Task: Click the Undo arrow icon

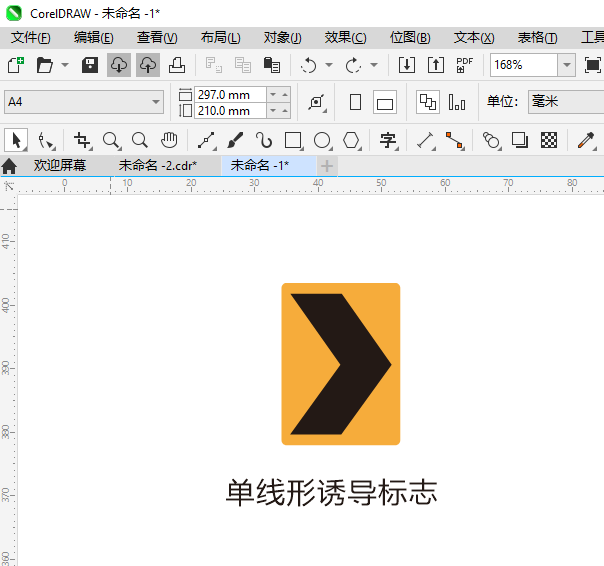Action: pyautogui.click(x=309, y=65)
